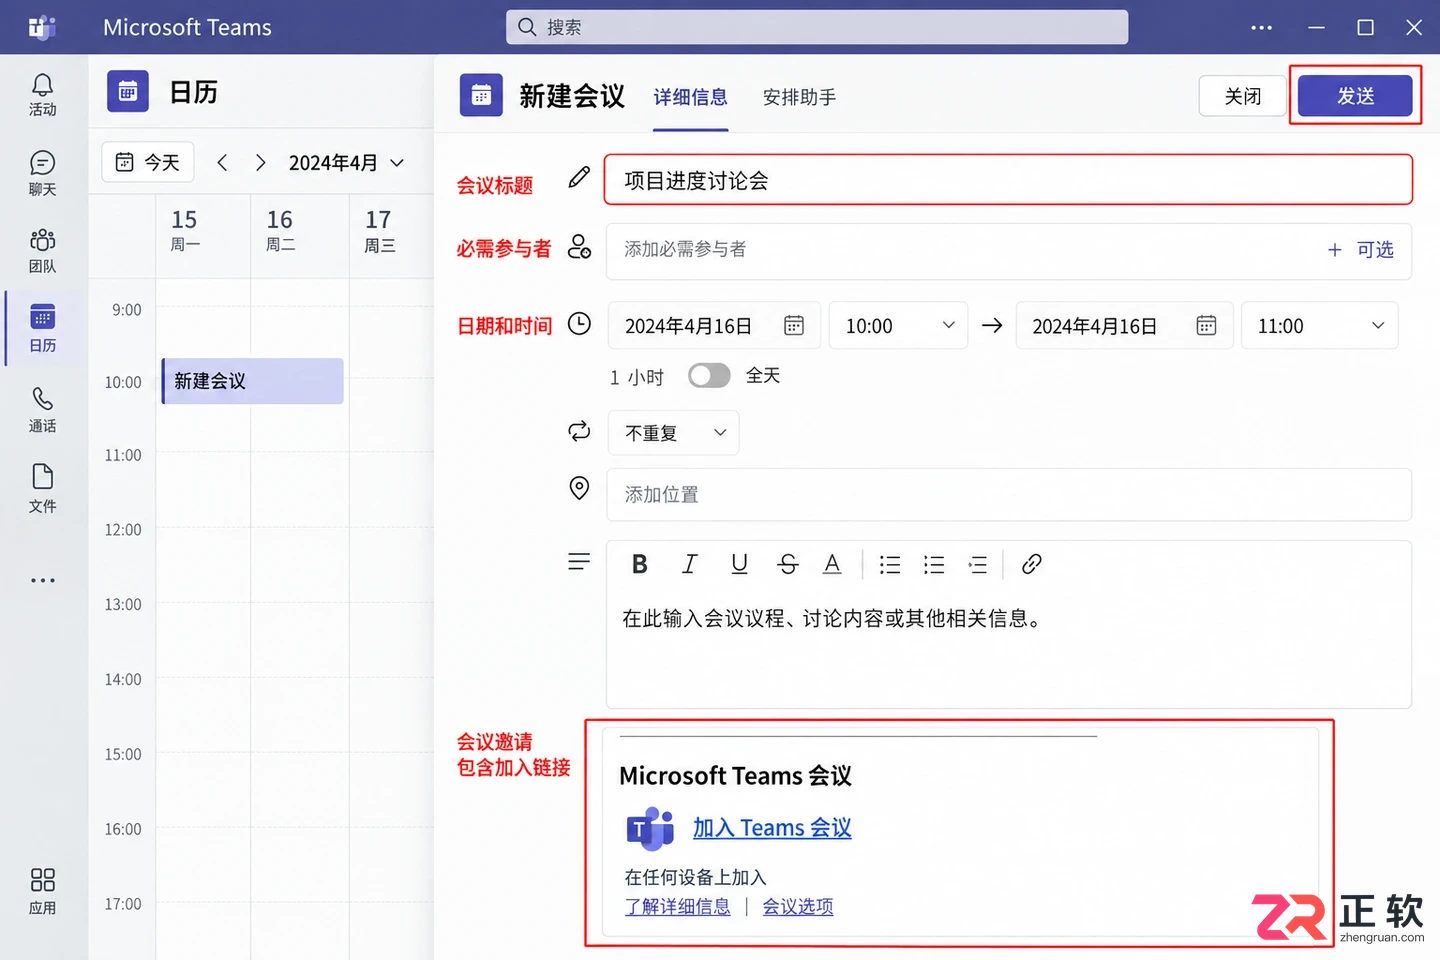Click the meeting title field 项目进度讨论会
This screenshot has height=960, width=1440.
tap(1008, 181)
